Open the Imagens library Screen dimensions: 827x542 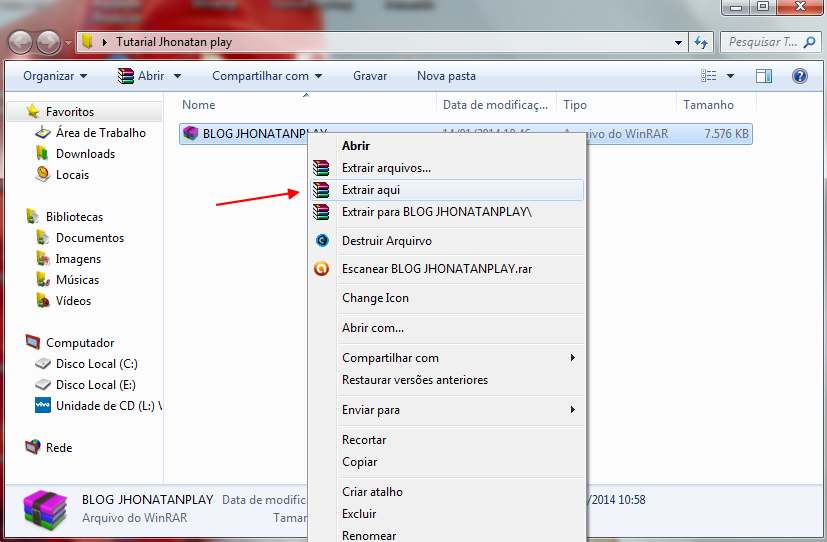78,259
